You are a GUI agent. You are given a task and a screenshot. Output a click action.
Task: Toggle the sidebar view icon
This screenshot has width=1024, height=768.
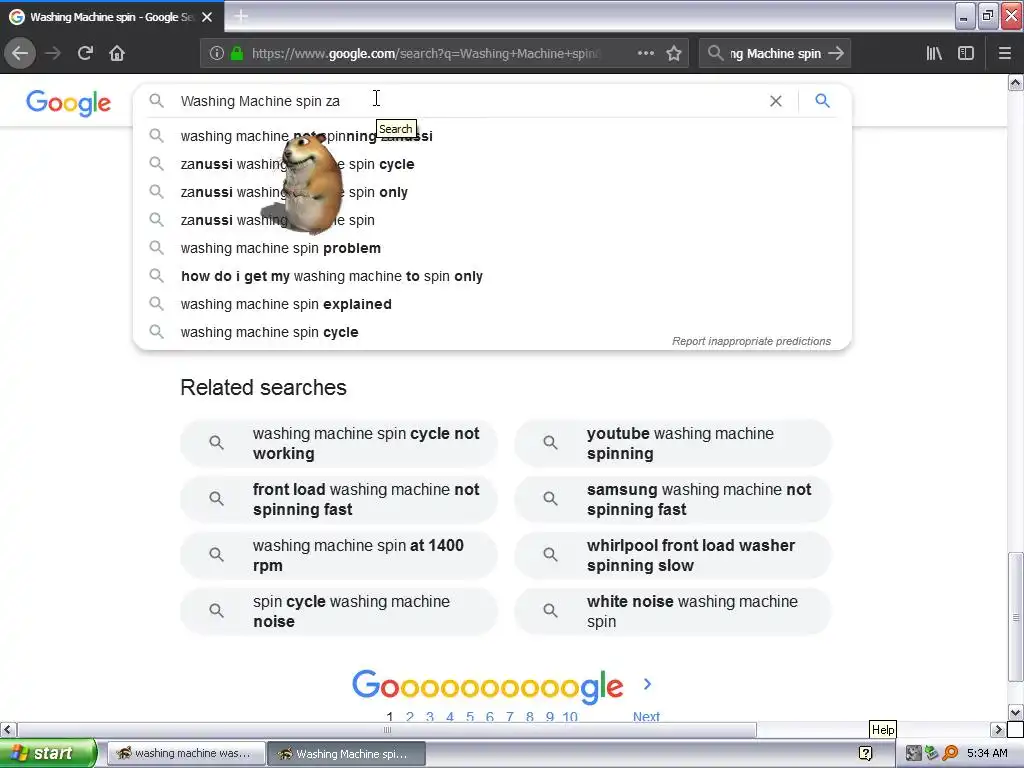point(966,54)
